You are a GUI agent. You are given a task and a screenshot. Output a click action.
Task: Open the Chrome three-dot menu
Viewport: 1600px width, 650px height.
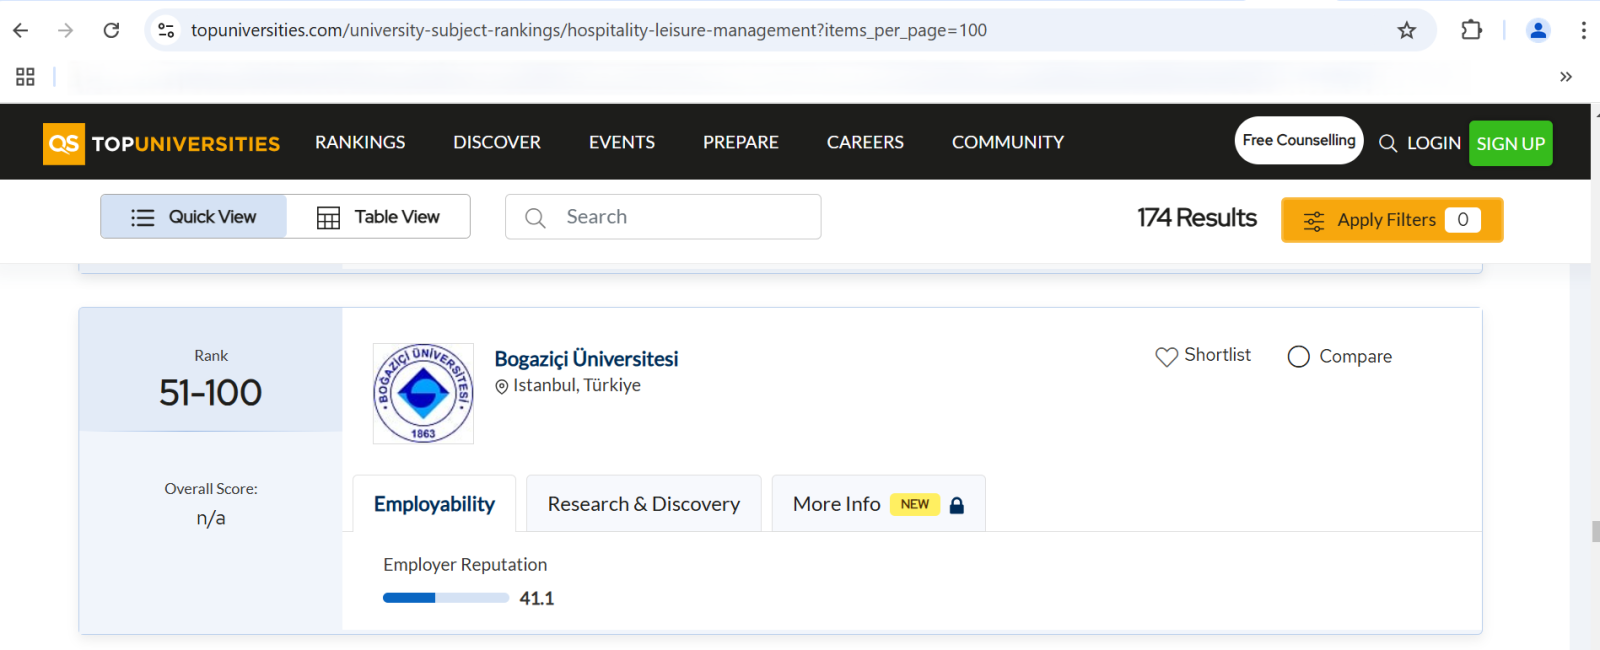pos(1583,30)
